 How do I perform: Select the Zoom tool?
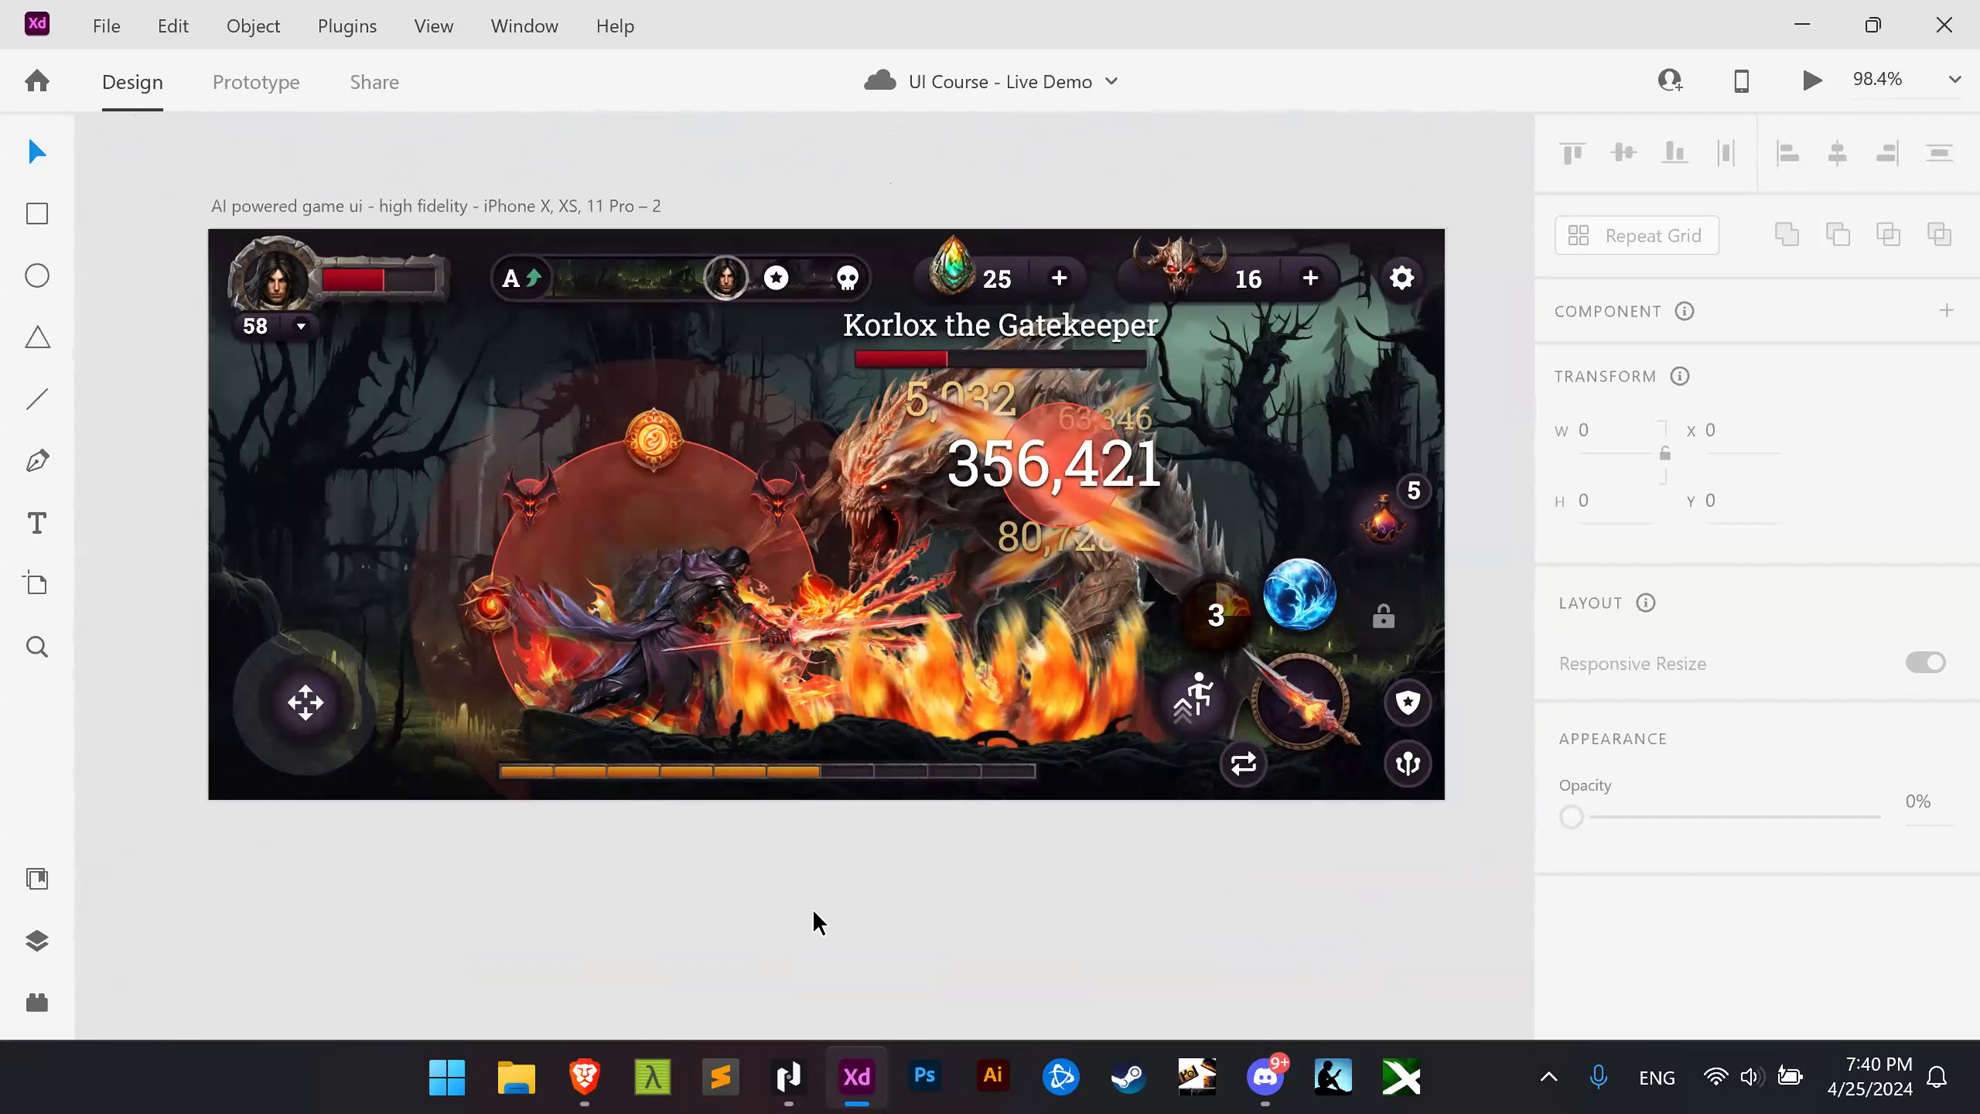pos(37,647)
